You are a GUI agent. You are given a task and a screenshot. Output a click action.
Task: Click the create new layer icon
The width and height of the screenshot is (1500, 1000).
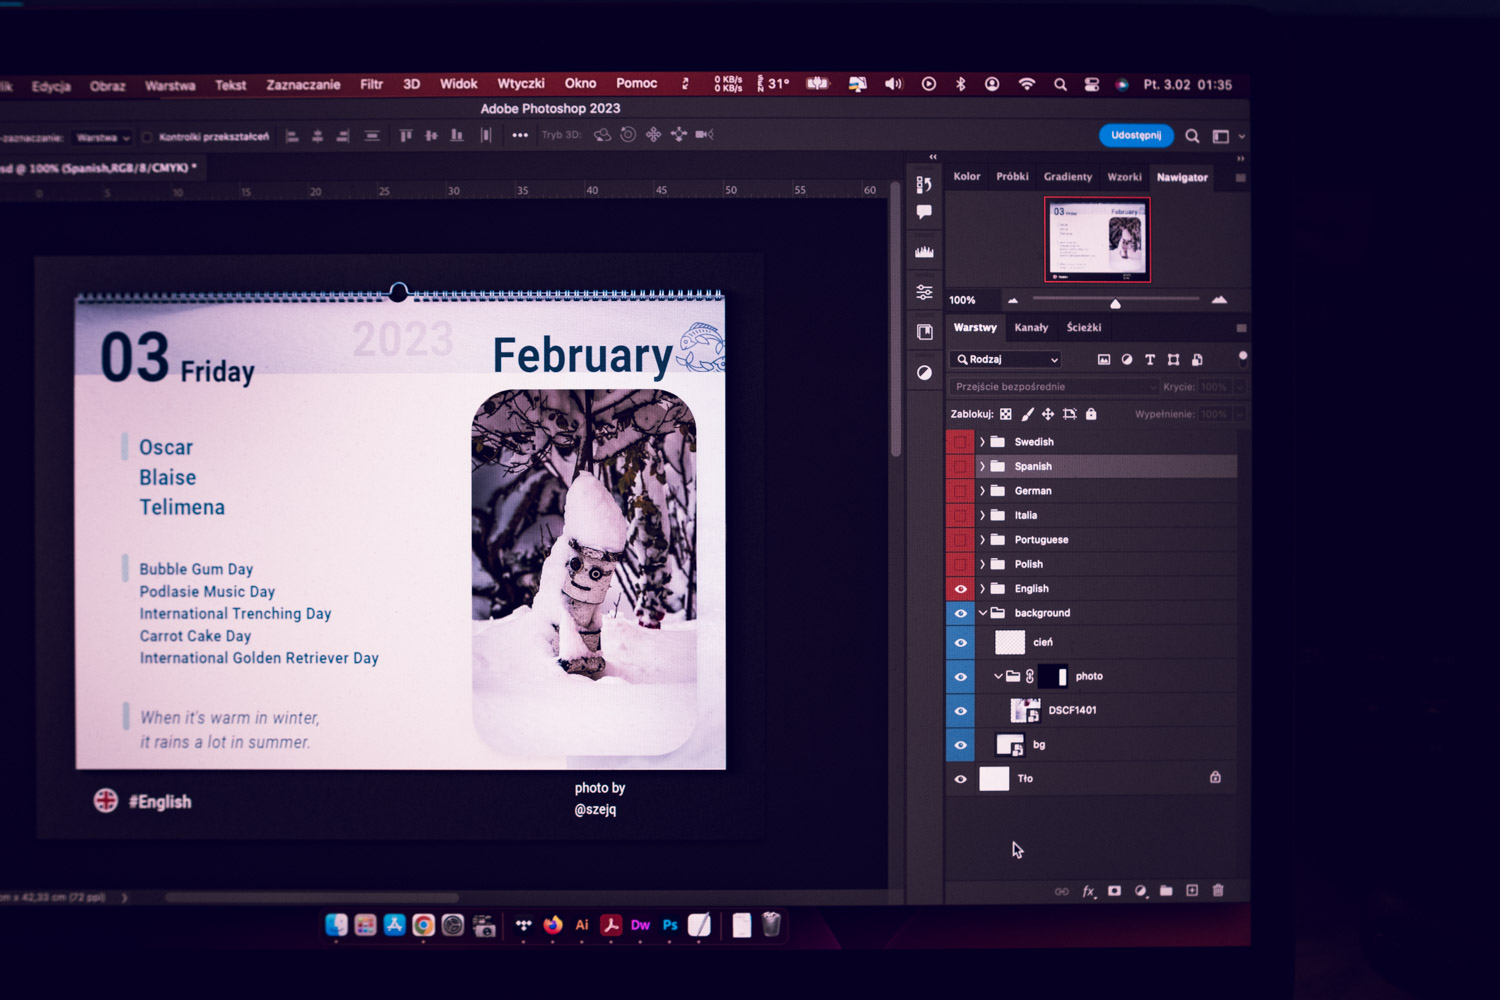[1192, 890]
